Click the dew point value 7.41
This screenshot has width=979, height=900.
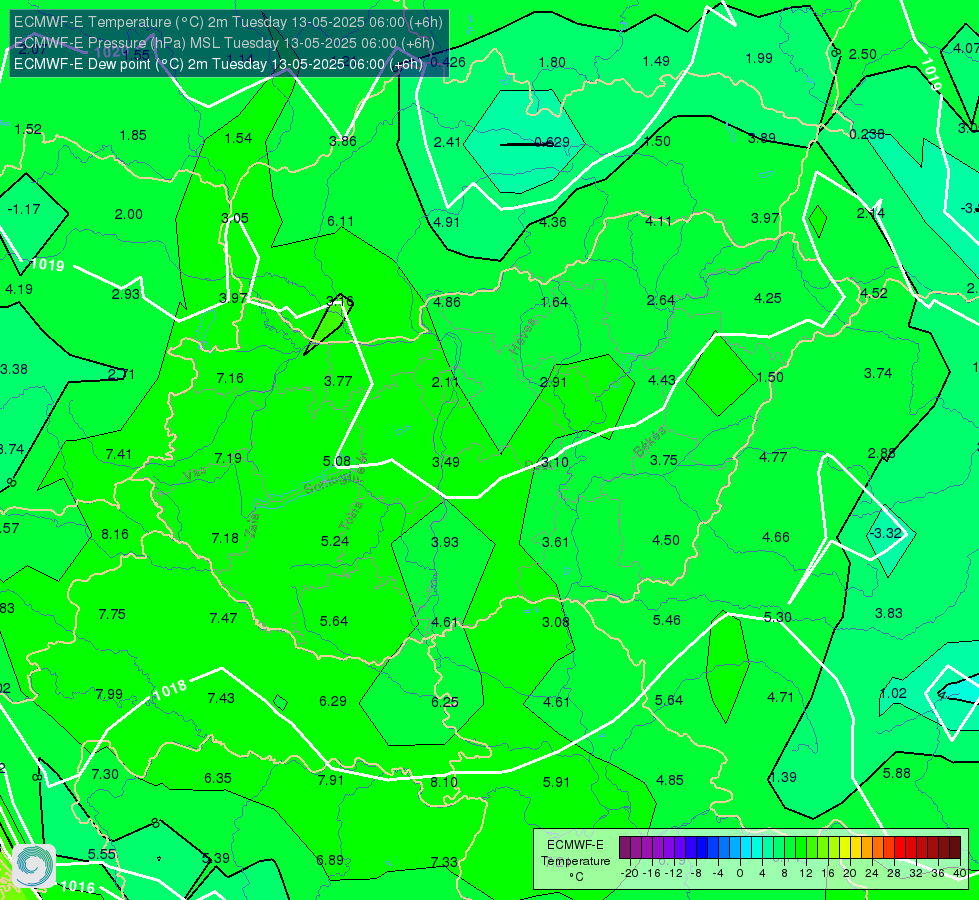(x=119, y=454)
